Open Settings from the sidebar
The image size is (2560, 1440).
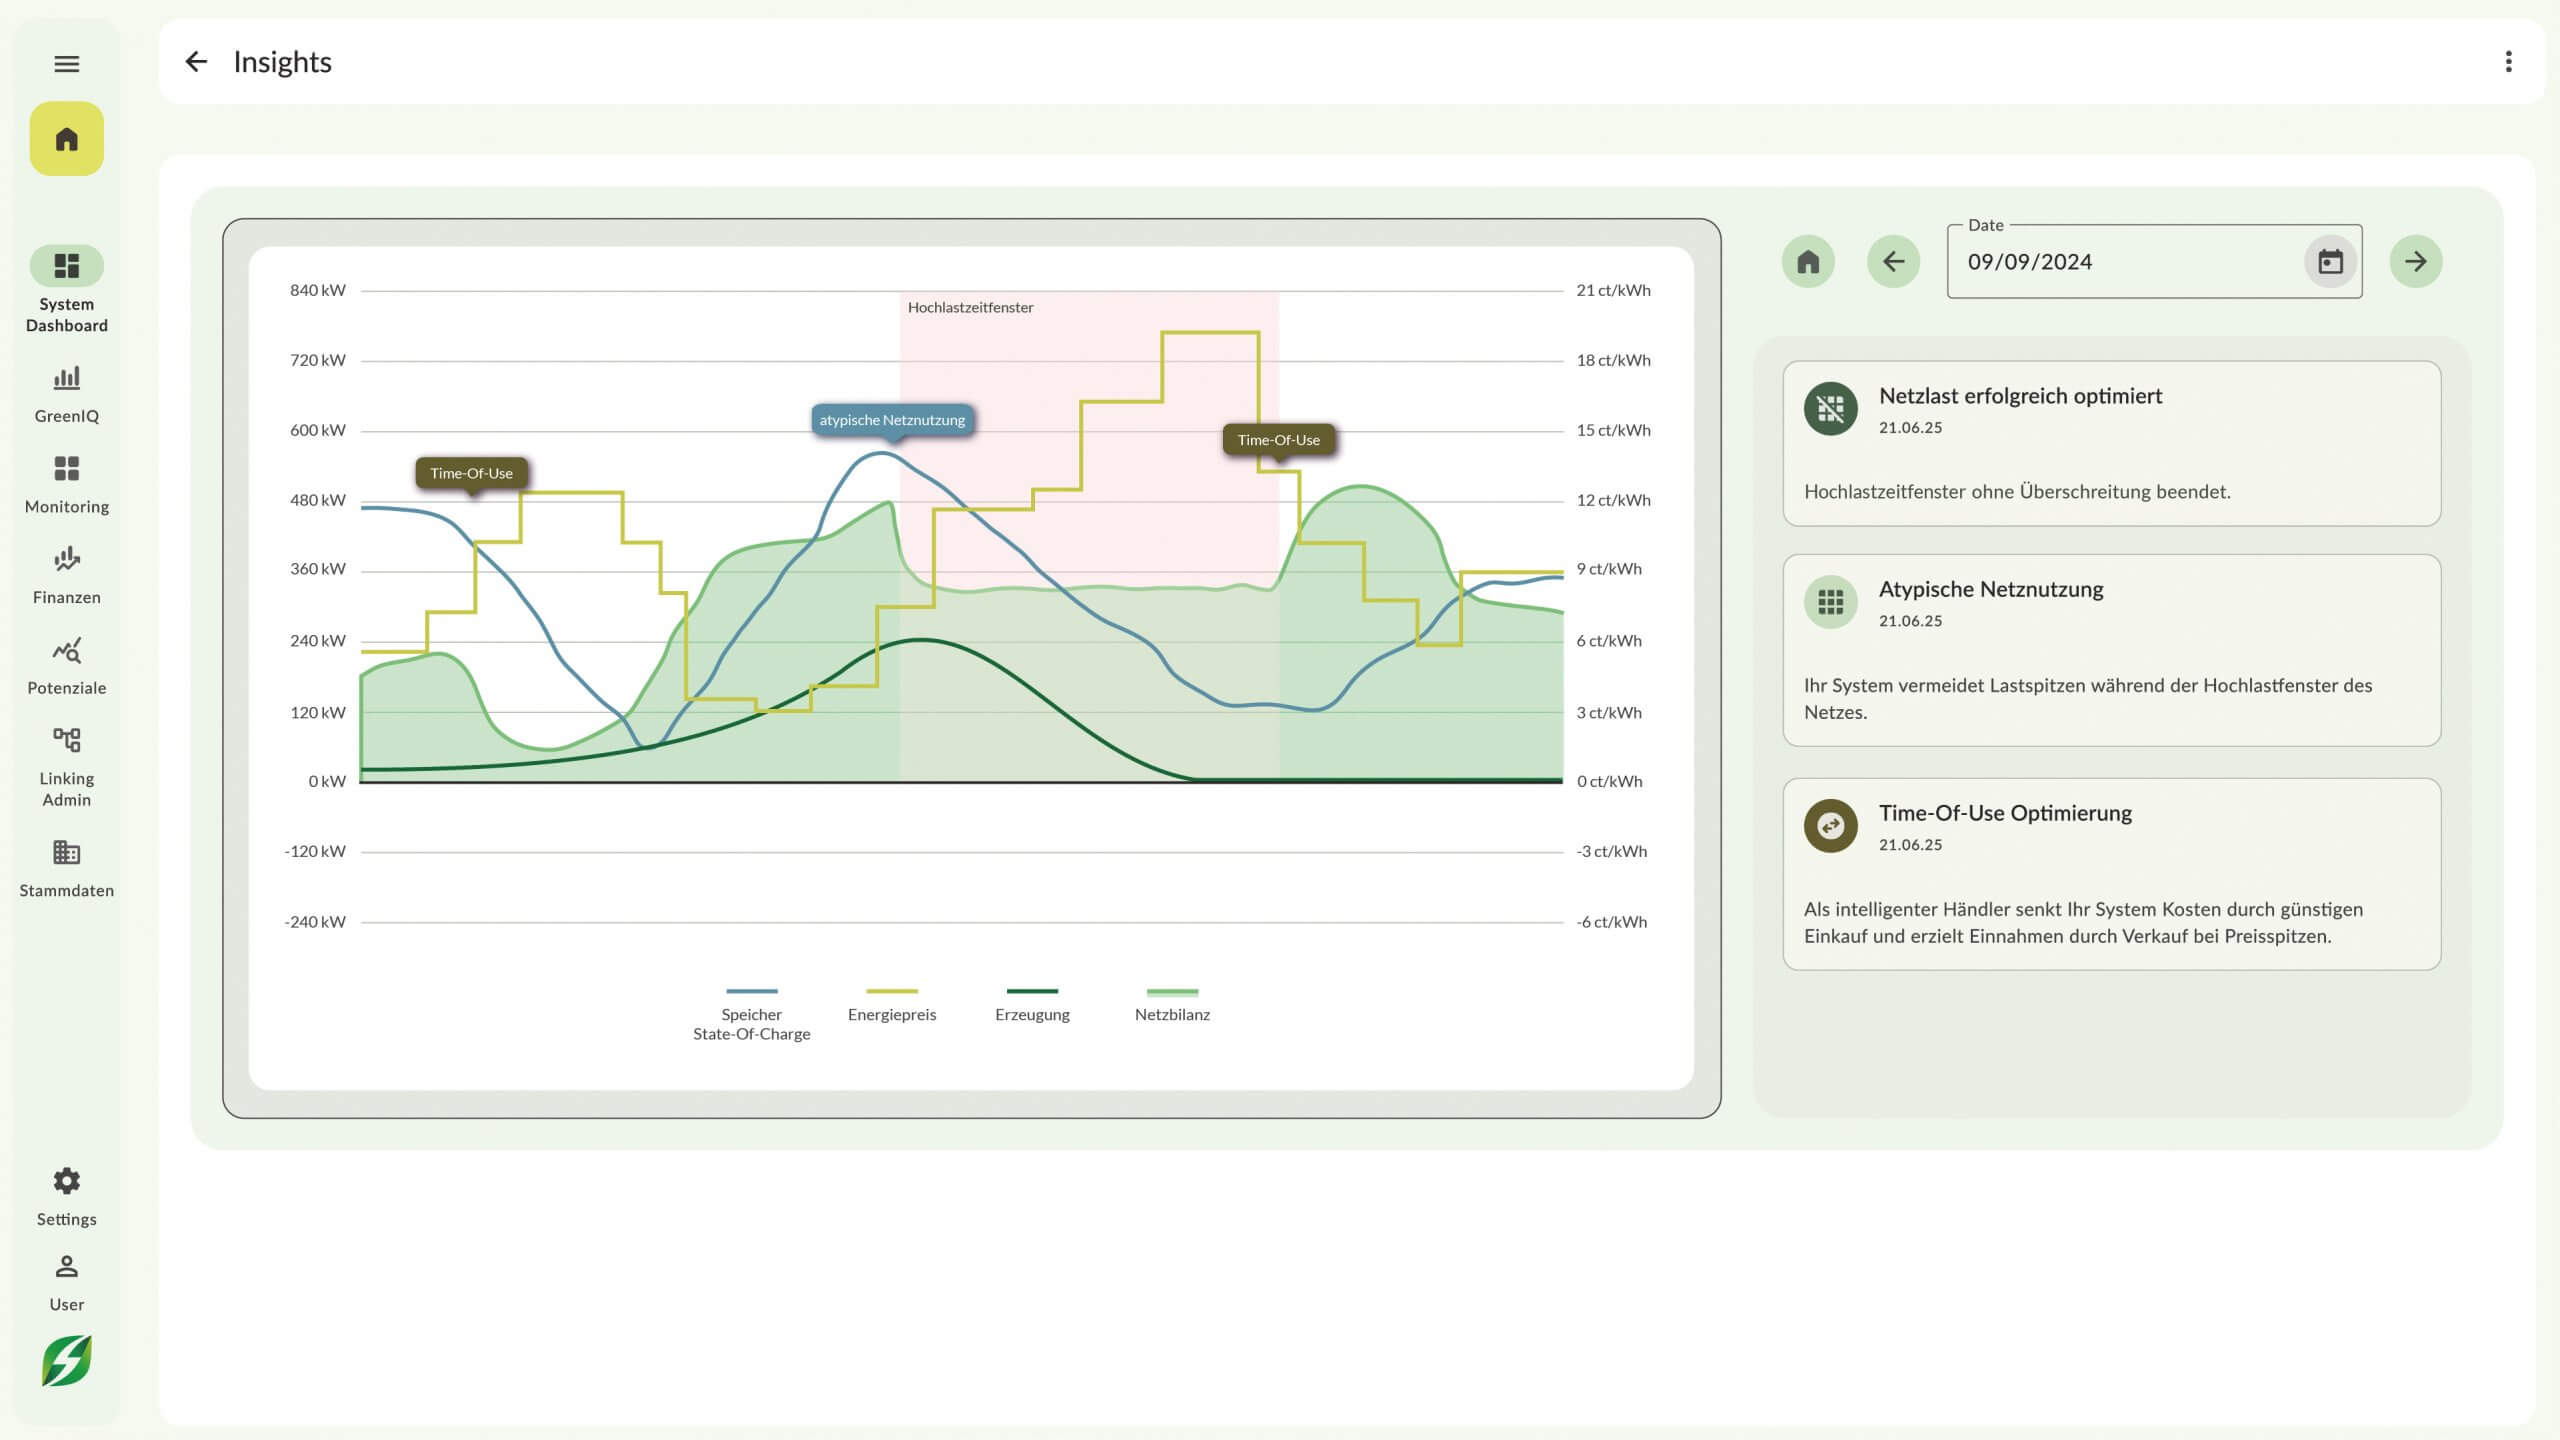[66, 1196]
